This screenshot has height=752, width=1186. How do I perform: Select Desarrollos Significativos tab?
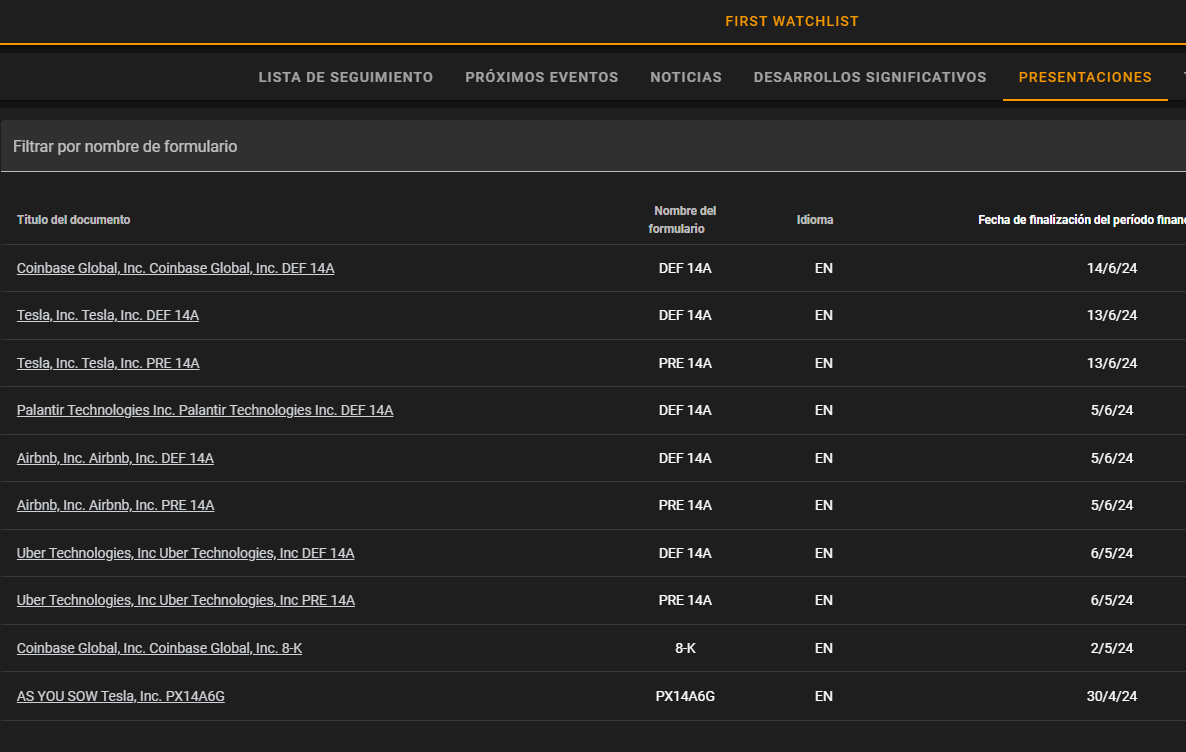[870, 77]
